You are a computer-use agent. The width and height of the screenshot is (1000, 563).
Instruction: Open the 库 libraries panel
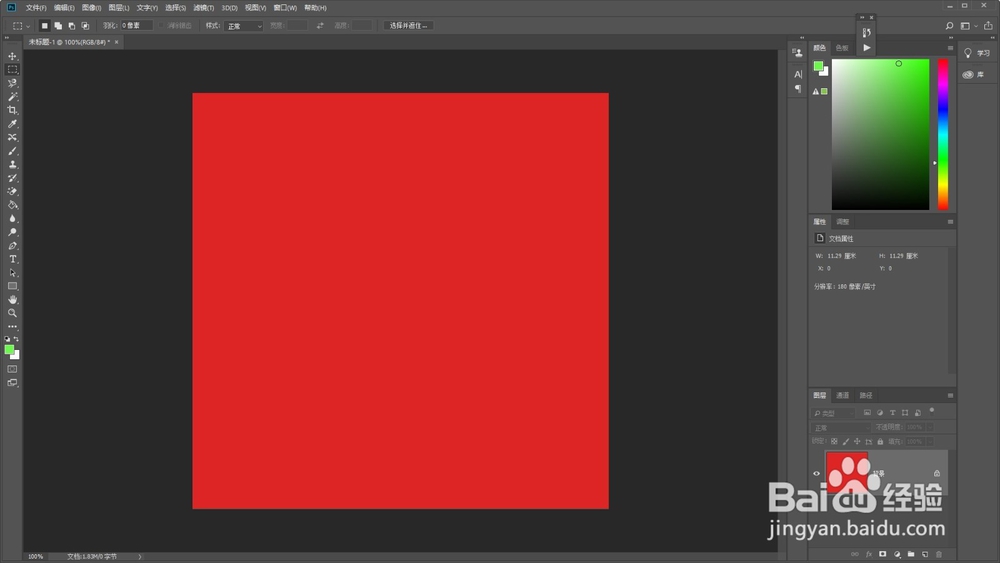974,75
